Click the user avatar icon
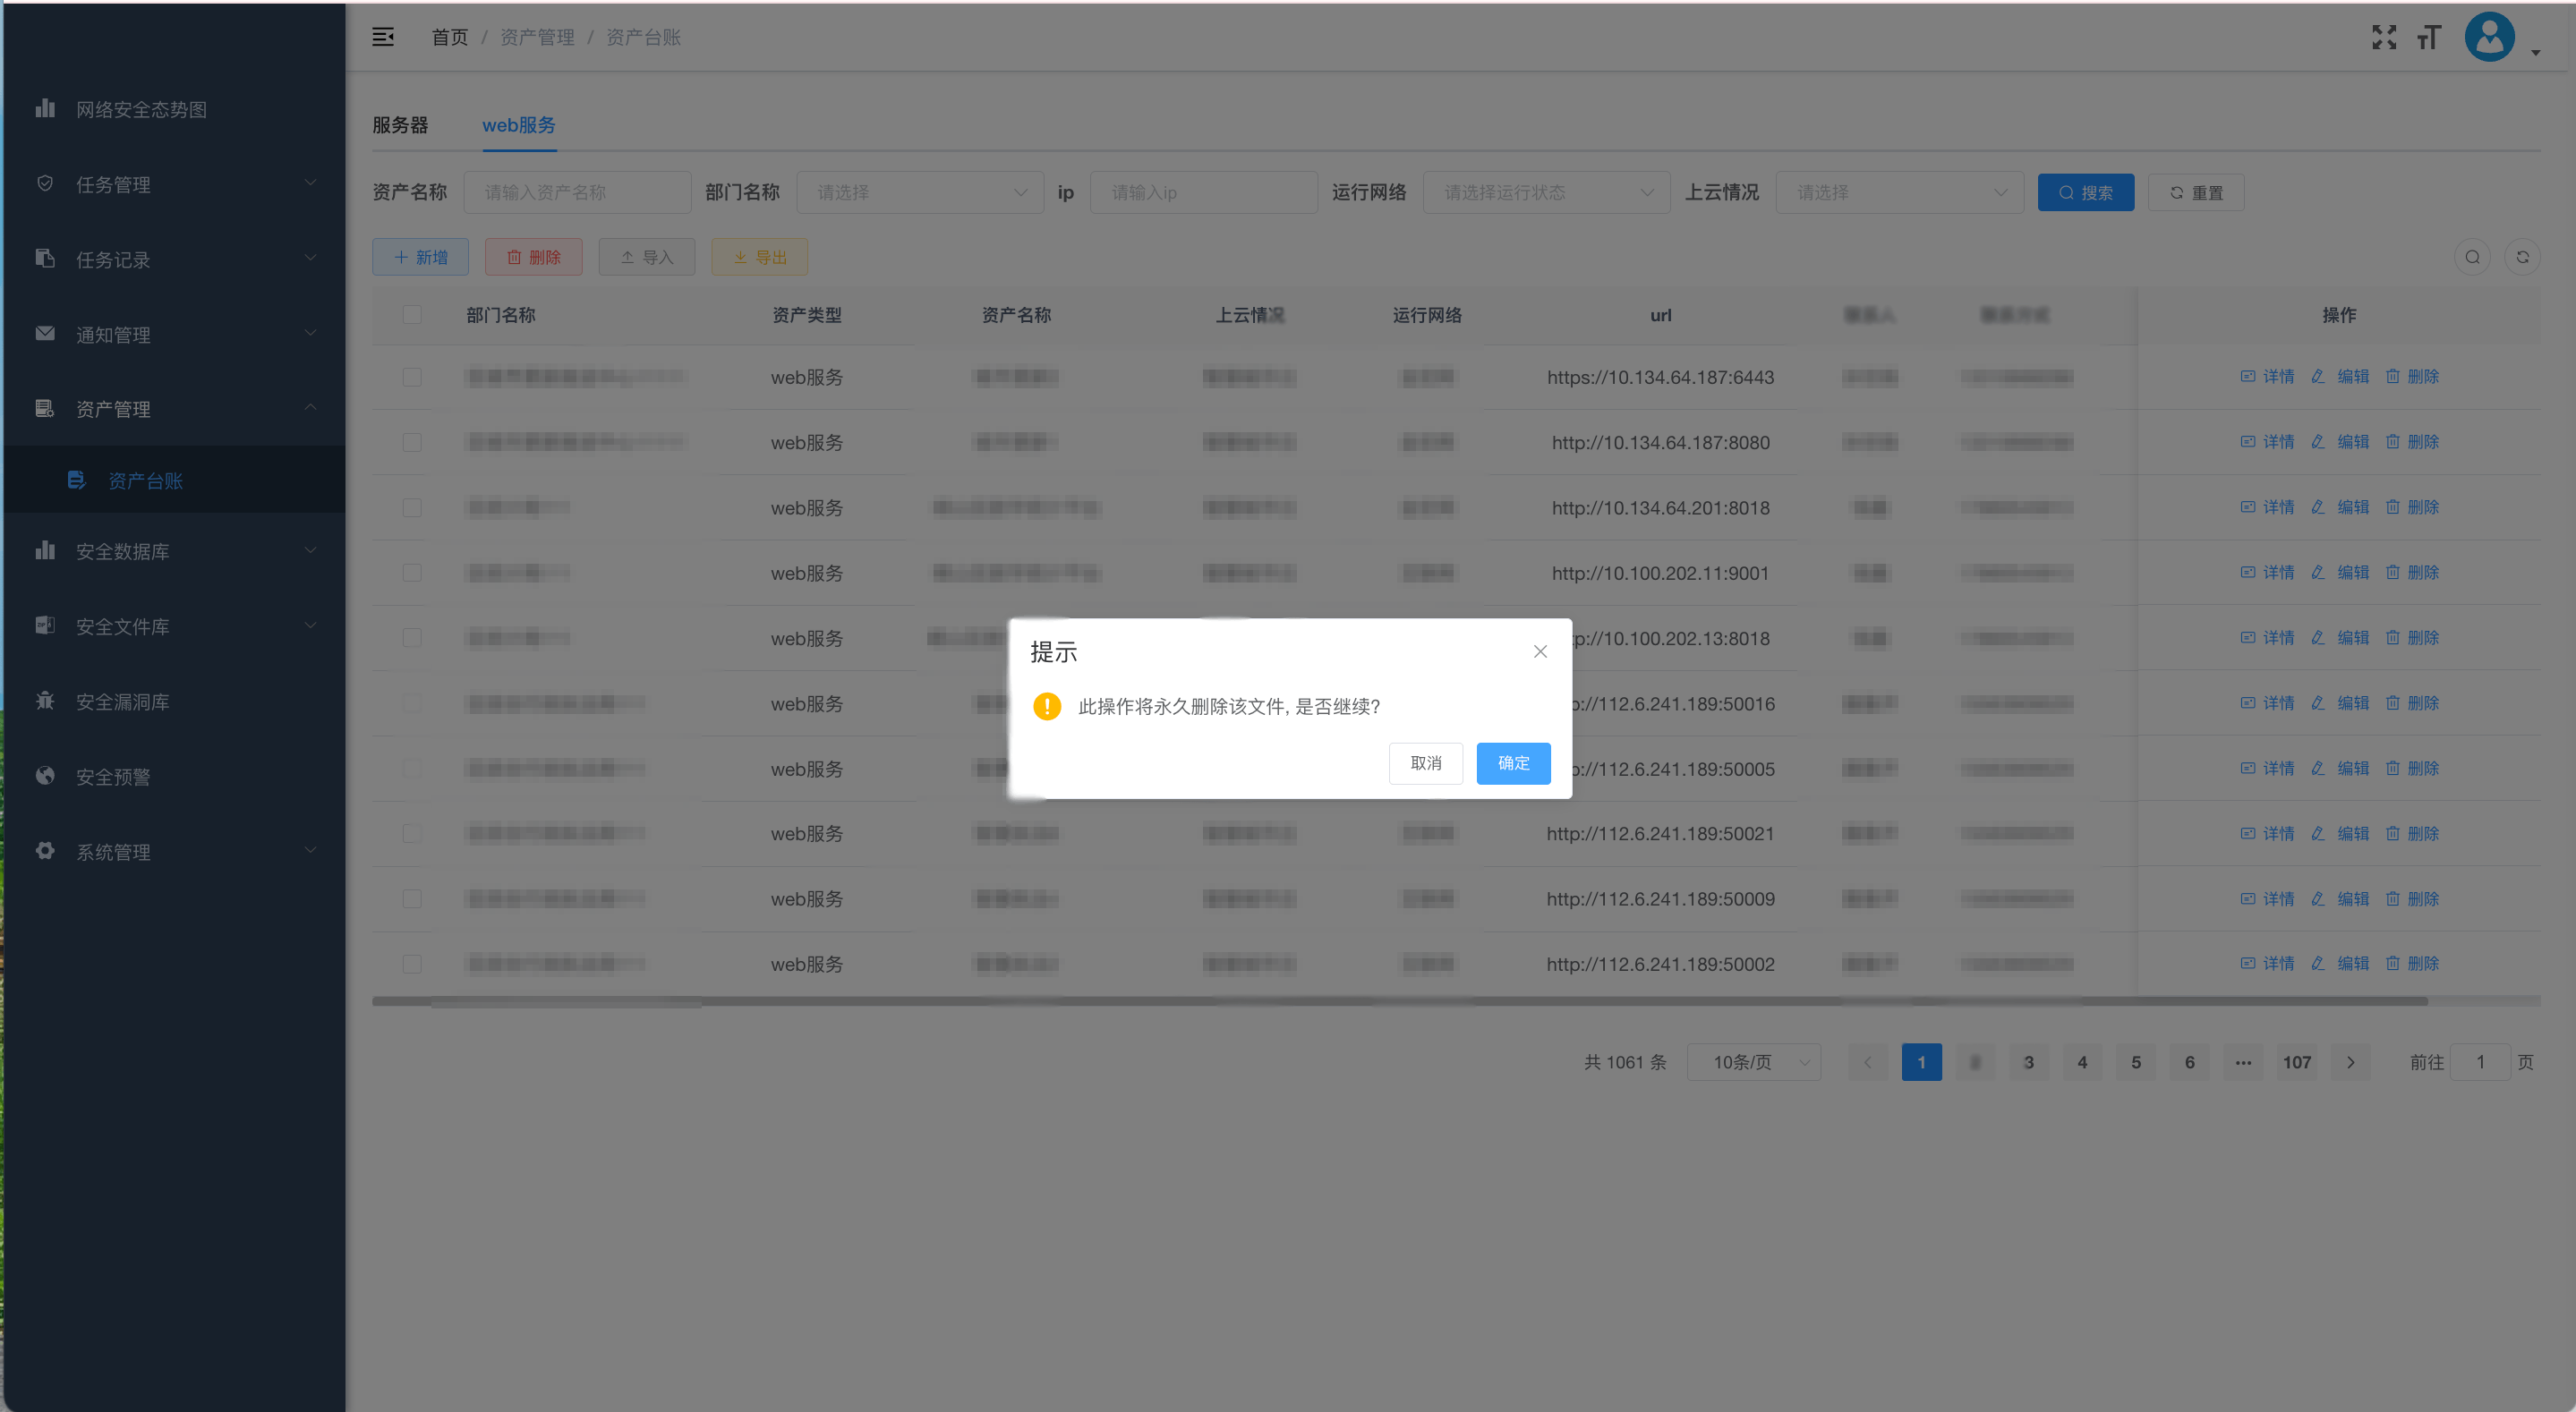2576x1412 pixels. click(x=2489, y=37)
